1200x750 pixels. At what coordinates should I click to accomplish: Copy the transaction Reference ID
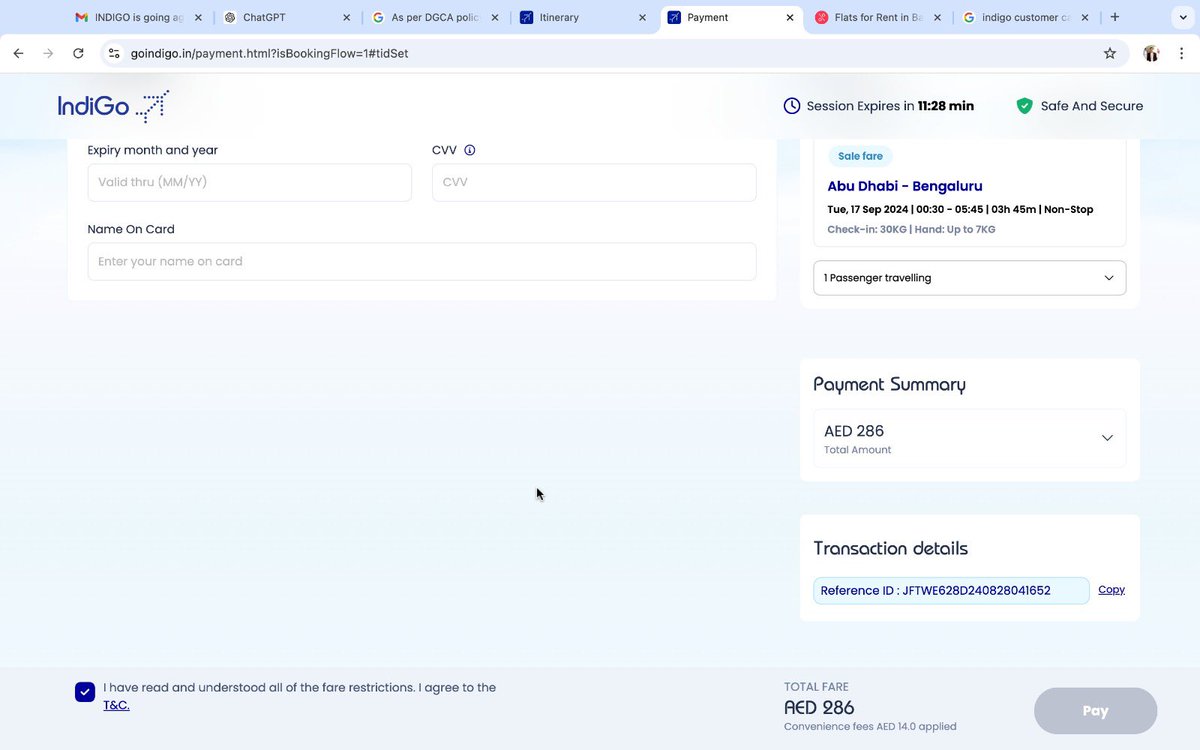[1111, 590]
